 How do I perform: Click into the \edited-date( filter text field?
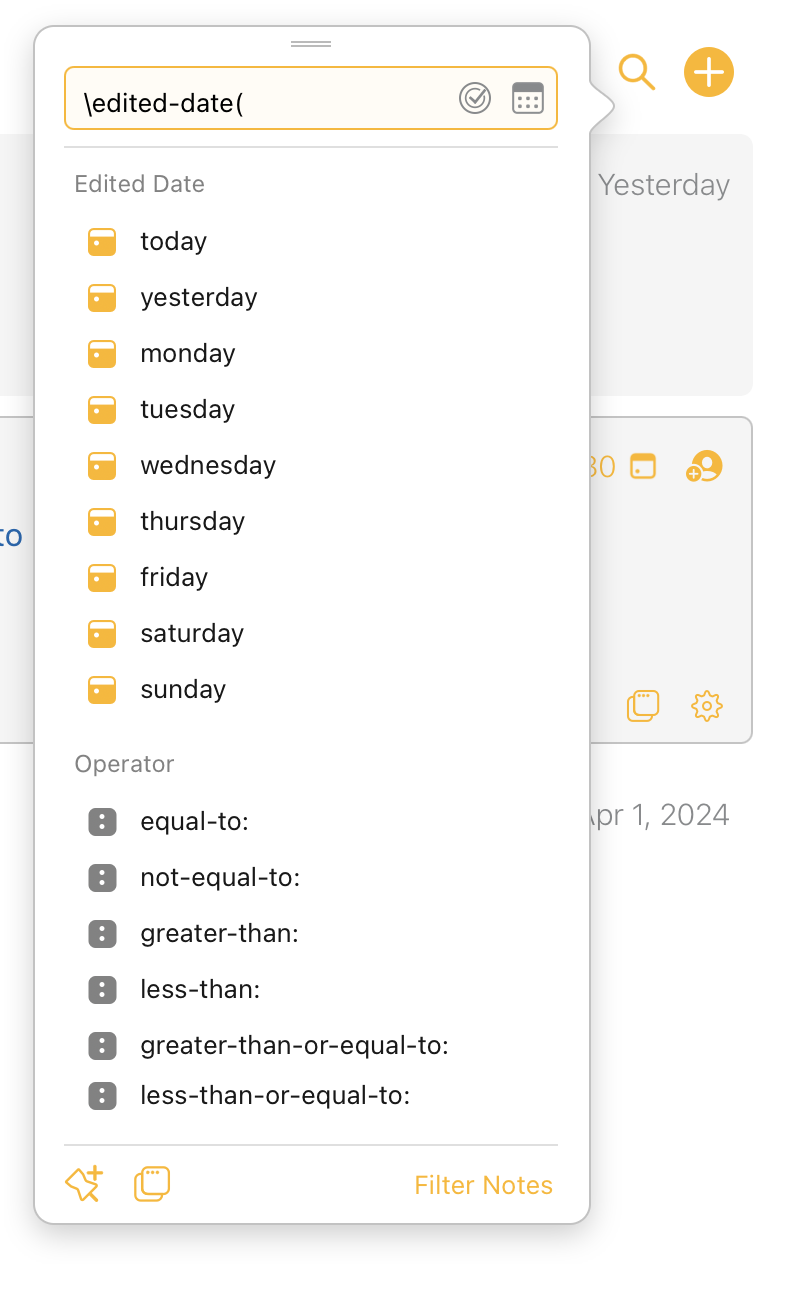tap(260, 99)
